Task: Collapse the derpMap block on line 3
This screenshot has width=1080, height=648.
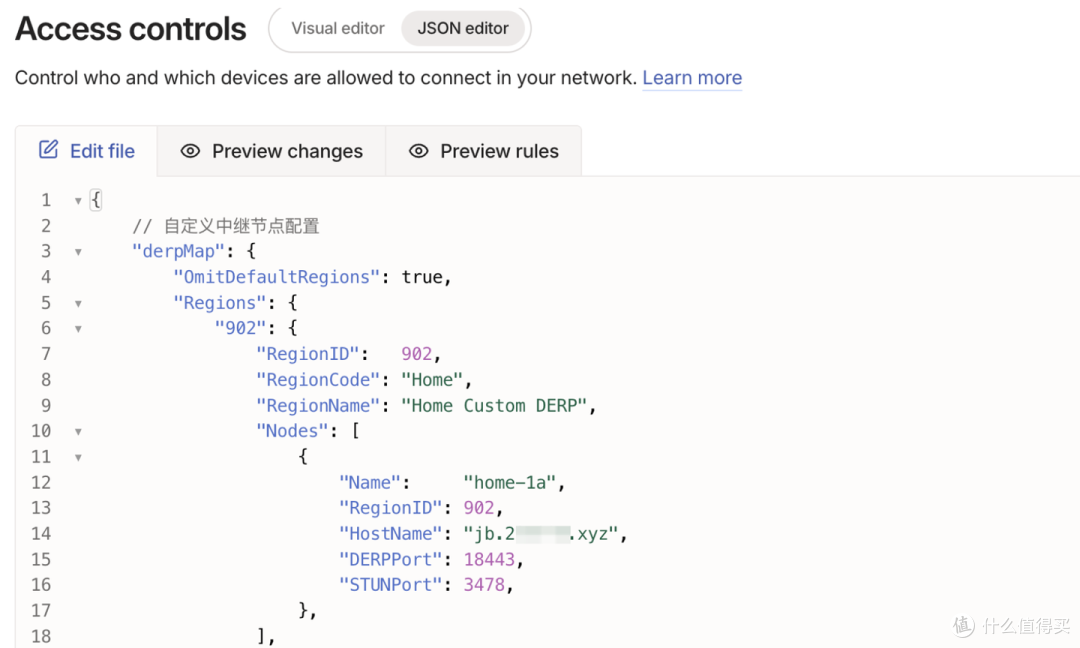Action: (78, 252)
